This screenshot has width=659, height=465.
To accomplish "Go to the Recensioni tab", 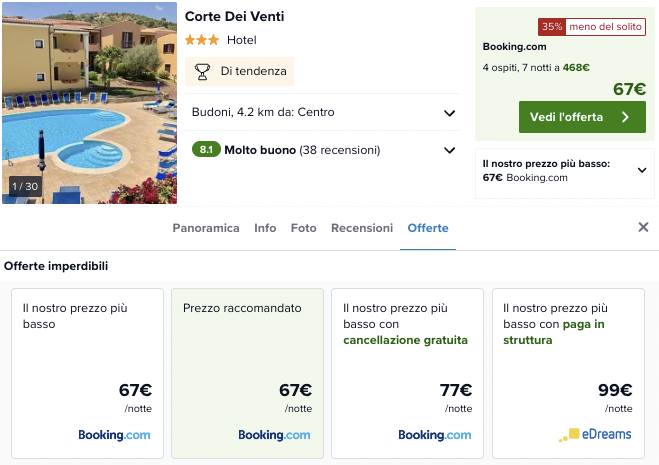I will pos(362,228).
